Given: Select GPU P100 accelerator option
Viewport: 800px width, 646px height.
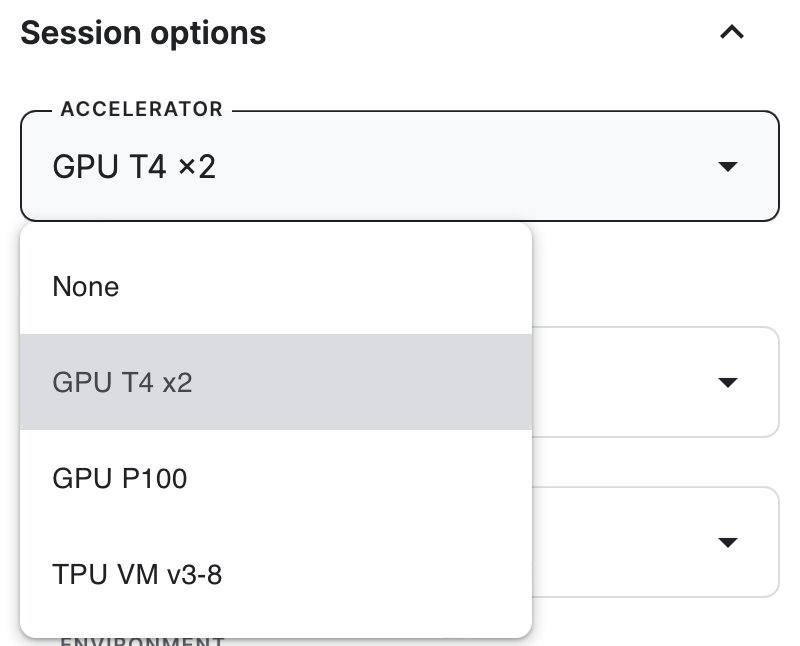Looking at the screenshot, I should coord(120,478).
